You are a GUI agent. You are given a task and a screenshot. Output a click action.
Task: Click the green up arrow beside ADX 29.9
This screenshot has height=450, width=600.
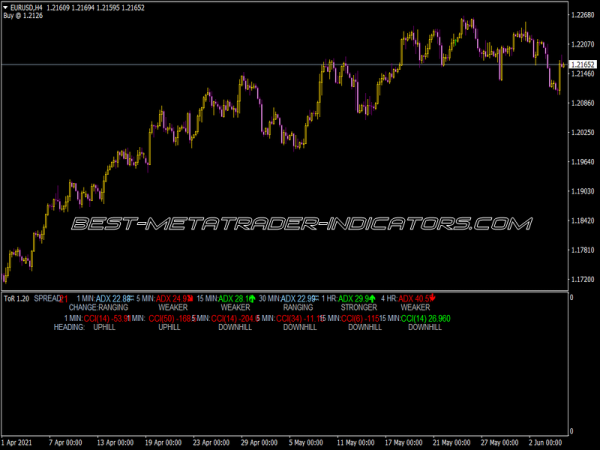pyautogui.click(x=373, y=298)
